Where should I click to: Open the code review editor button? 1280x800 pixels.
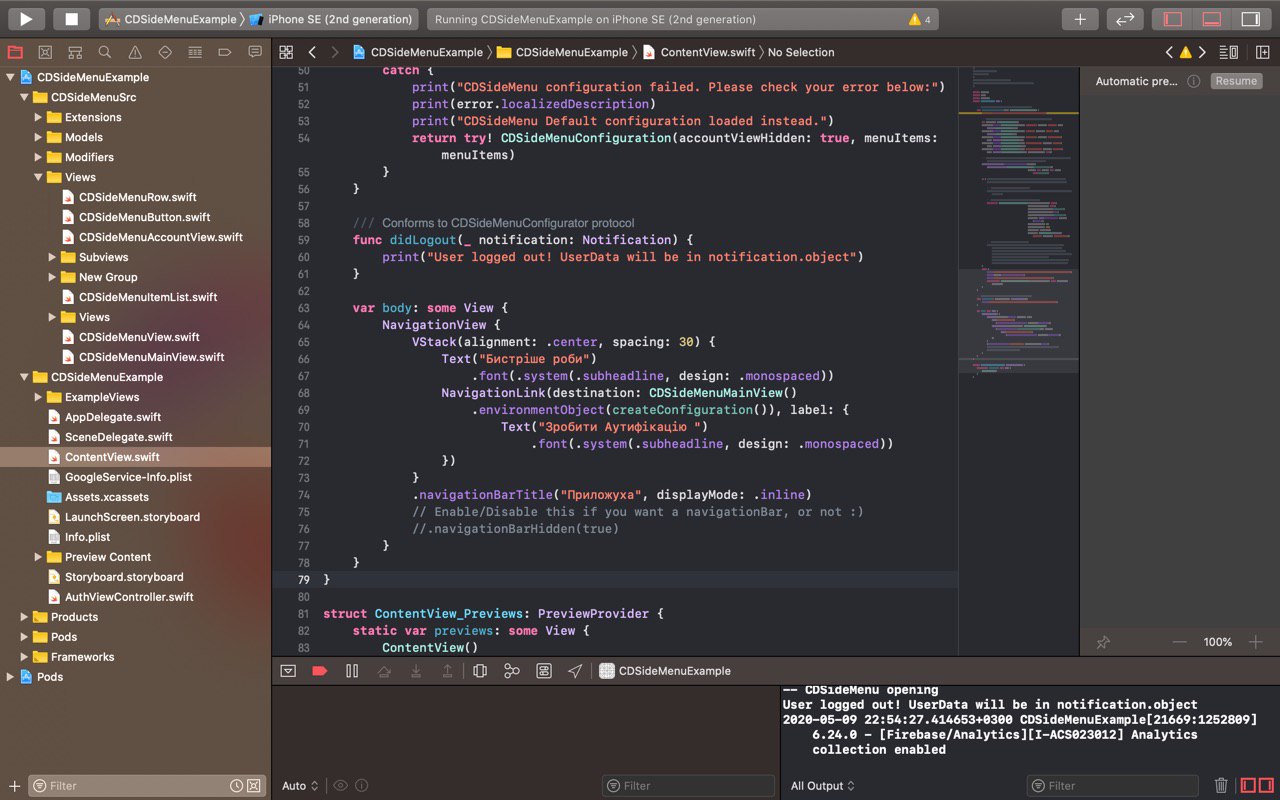point(1124,19)
